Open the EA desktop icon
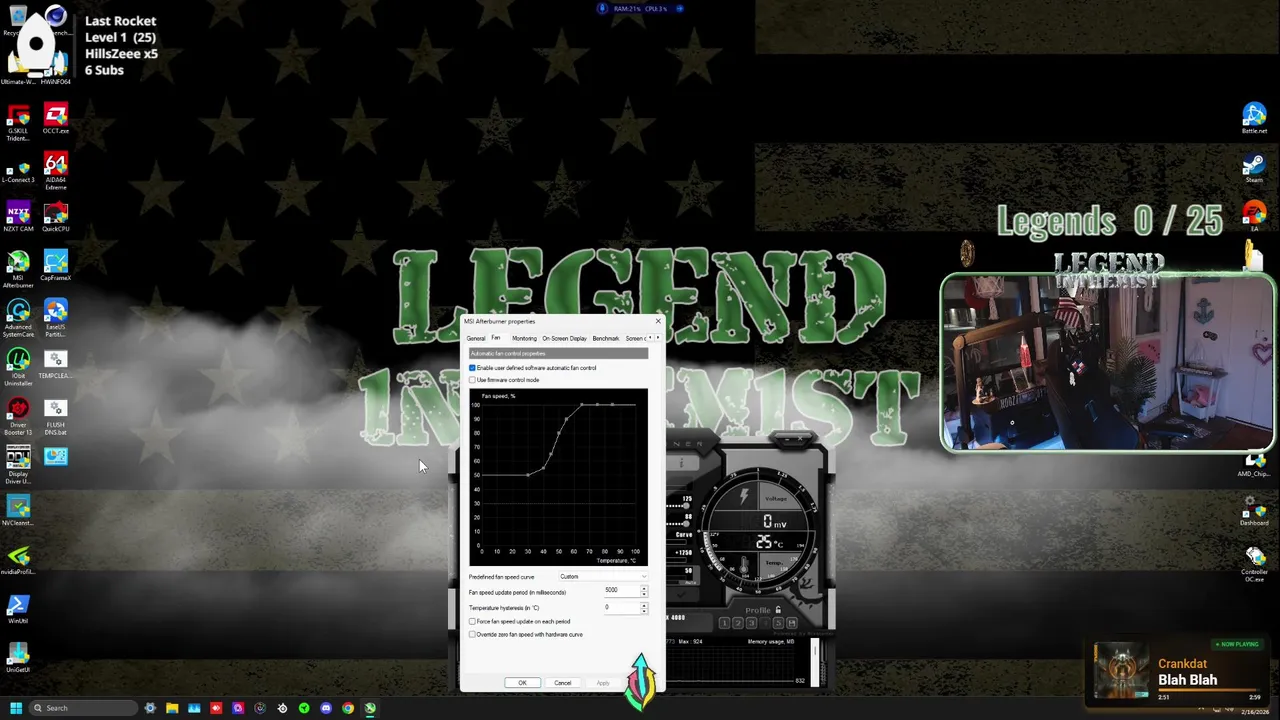The image size is (1280, 720). pos(1254,216)
